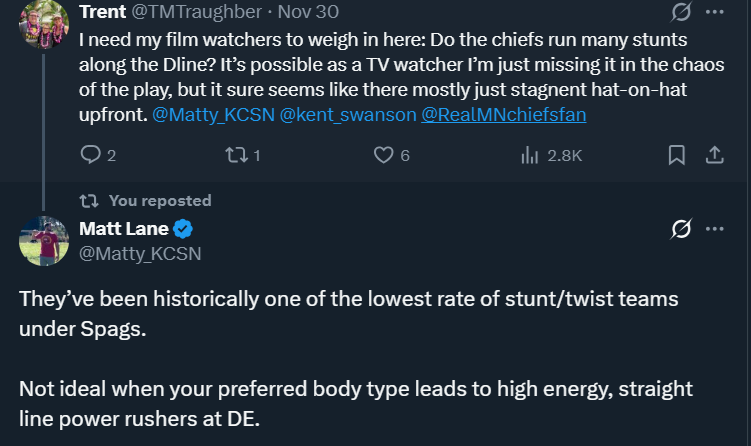This screenshot has height=446, width=751.
Task: Reply to Trent's tweet
Action: click(x=90, y=155)
